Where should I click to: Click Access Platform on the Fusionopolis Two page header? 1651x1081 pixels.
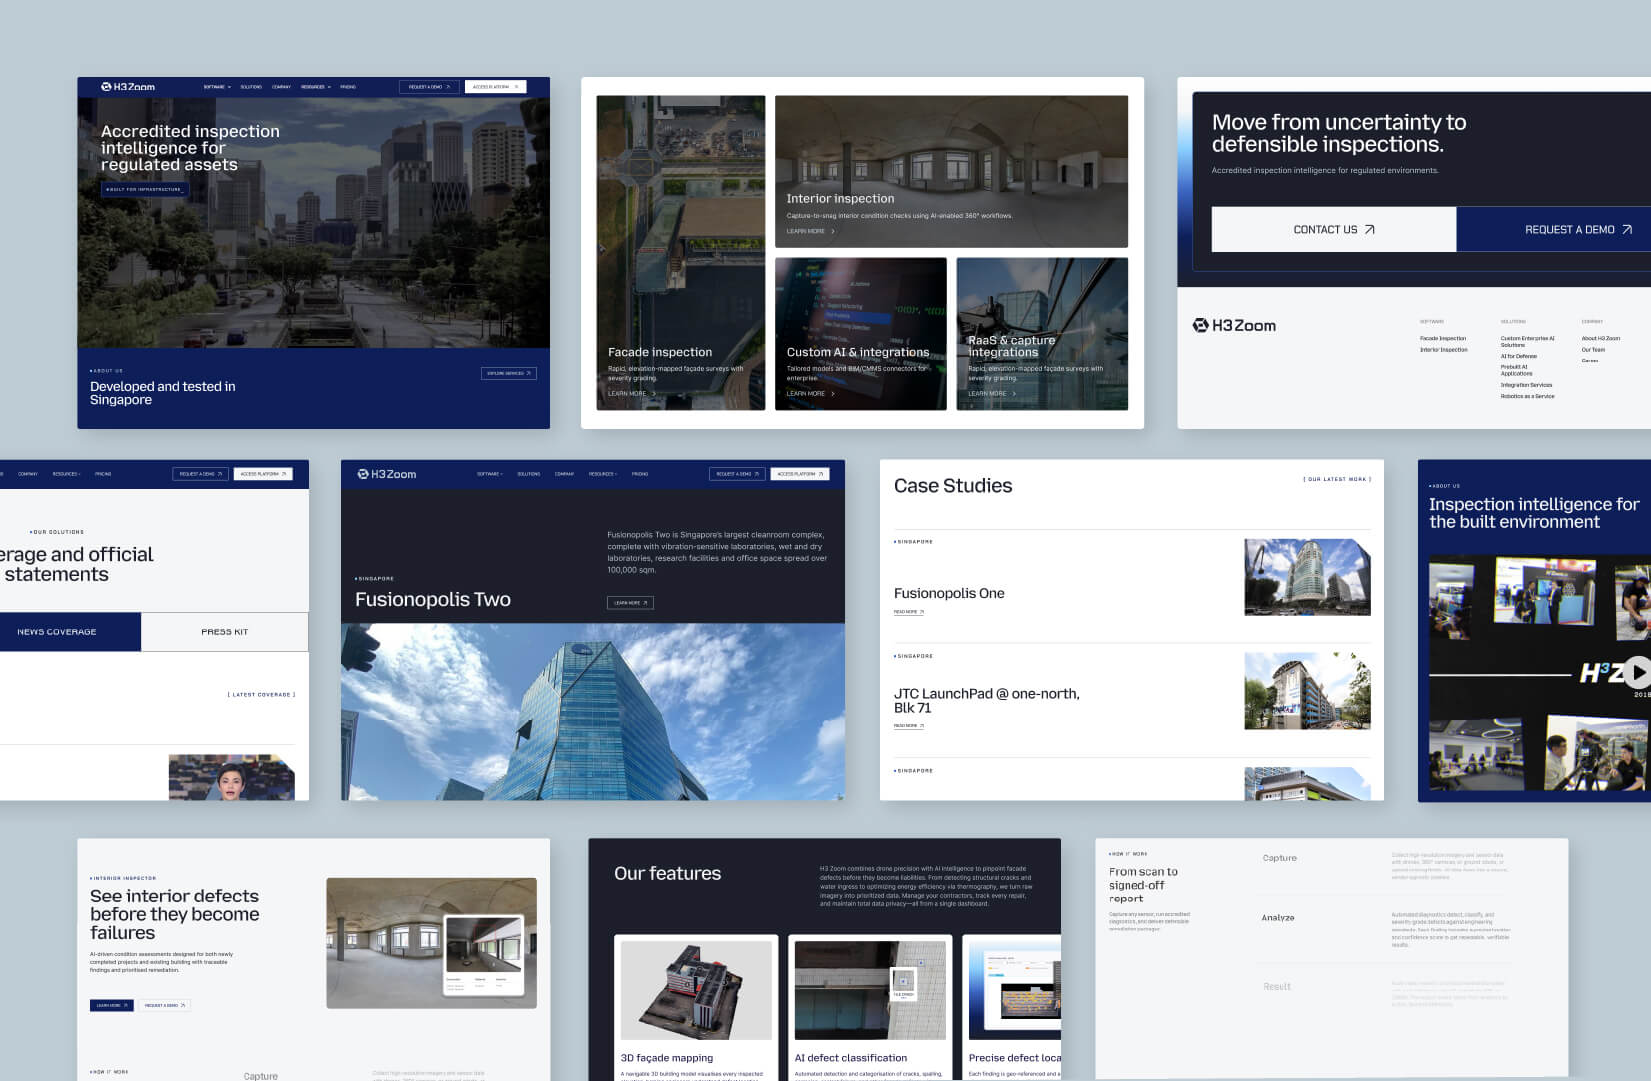(x=800, y=474)
